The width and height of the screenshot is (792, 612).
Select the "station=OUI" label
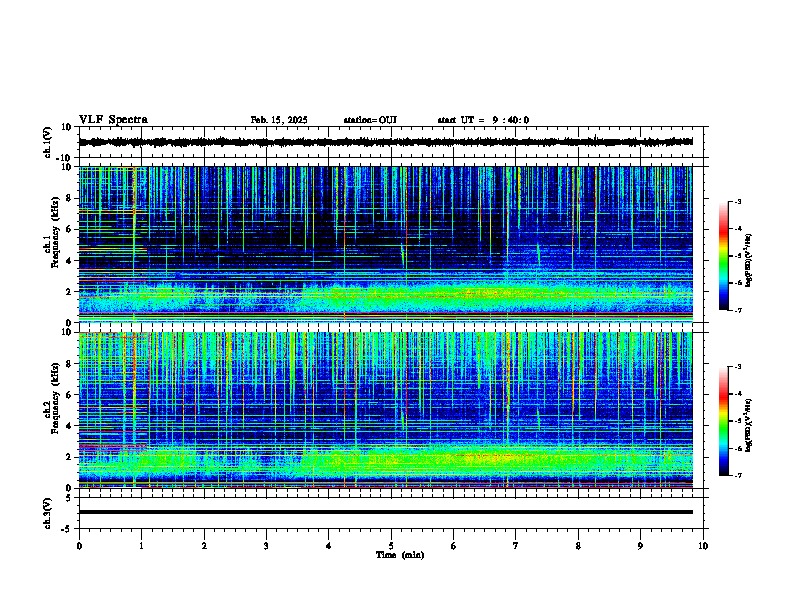[370, 120]
